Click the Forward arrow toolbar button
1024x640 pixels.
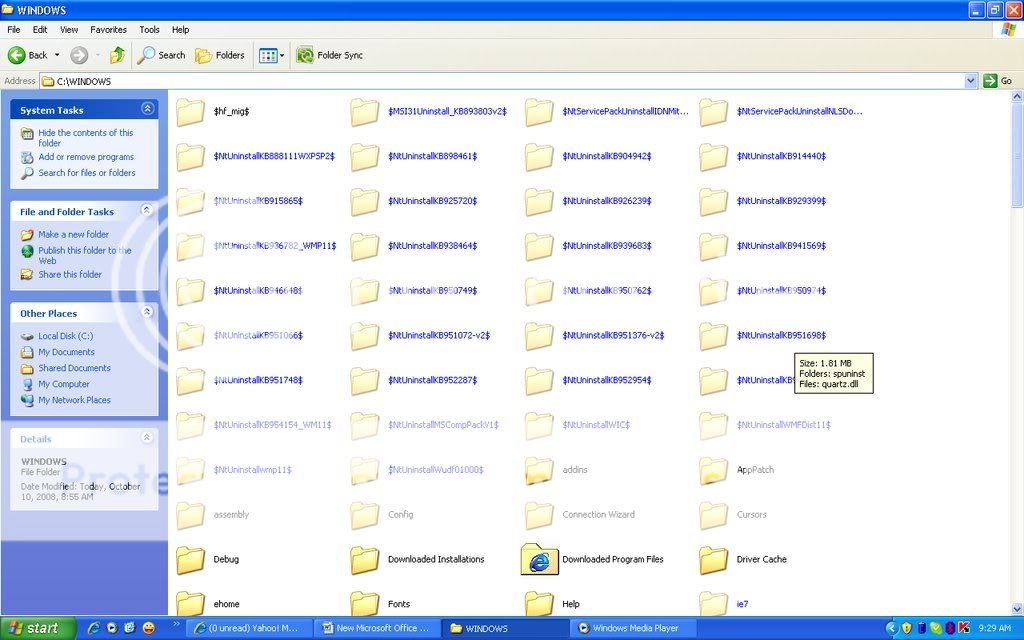tap(79, 56)
